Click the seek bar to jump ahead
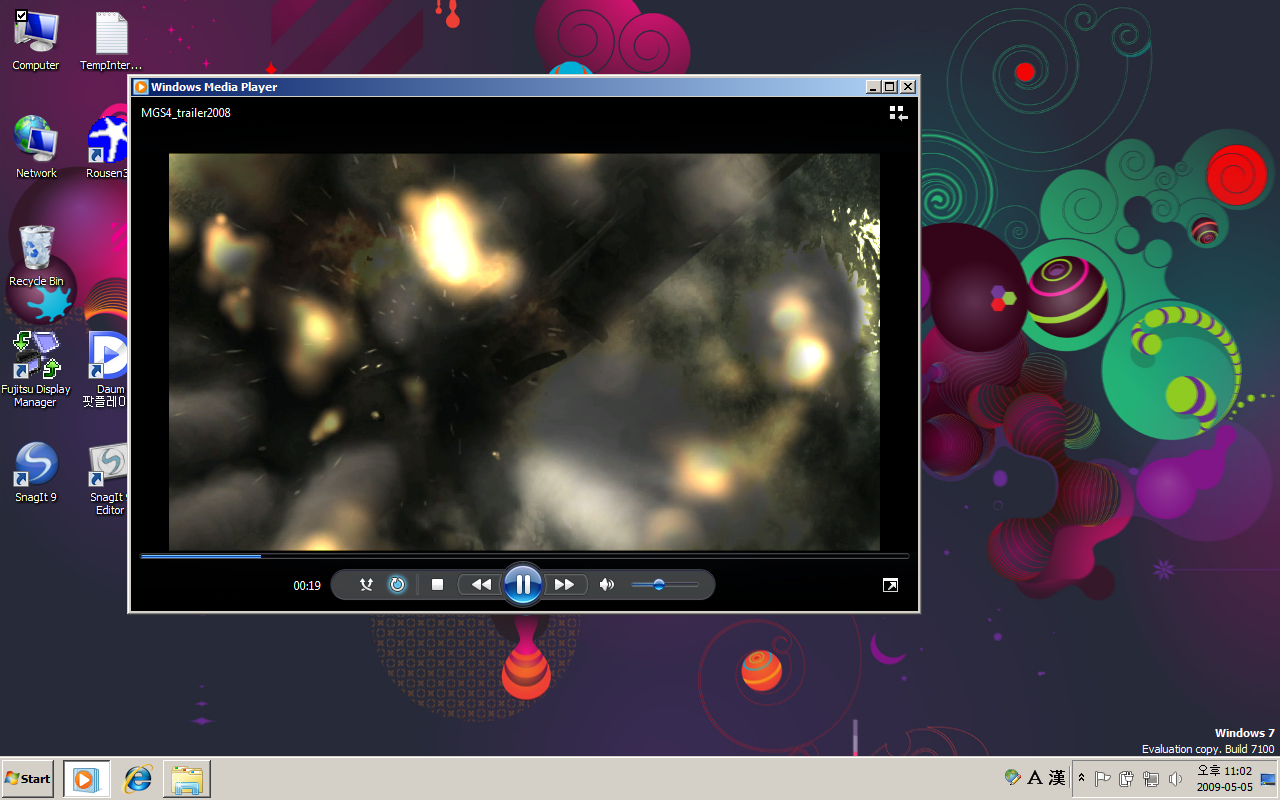 pos(524,556)
